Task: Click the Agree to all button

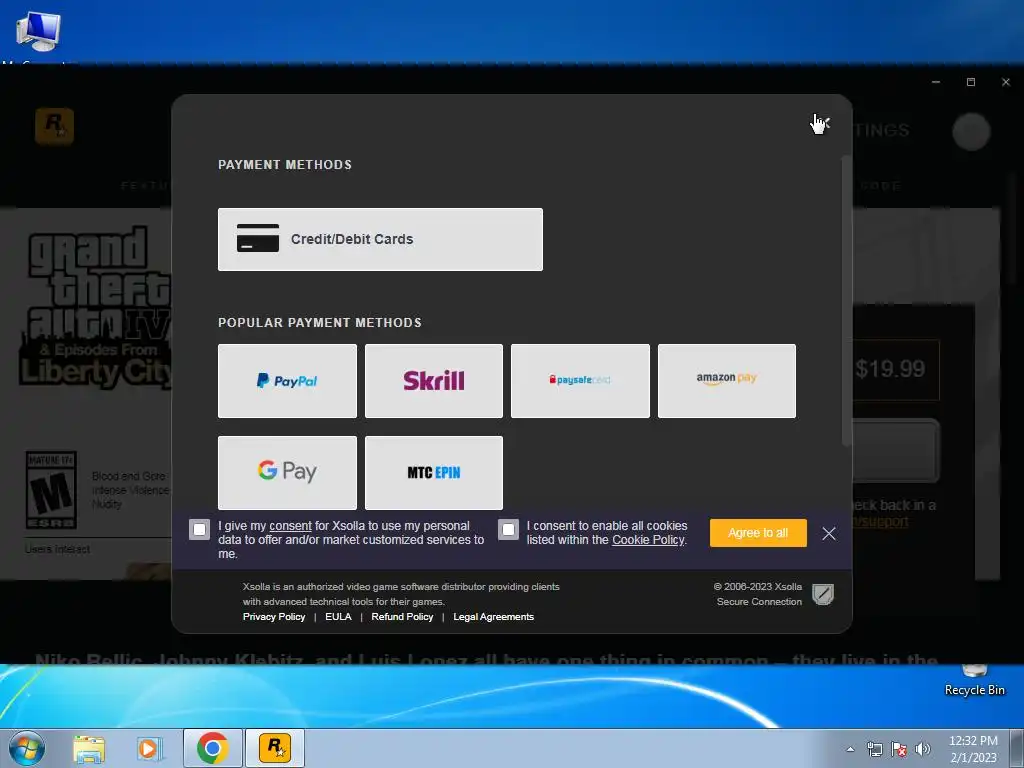Action: tap(758, 533)
